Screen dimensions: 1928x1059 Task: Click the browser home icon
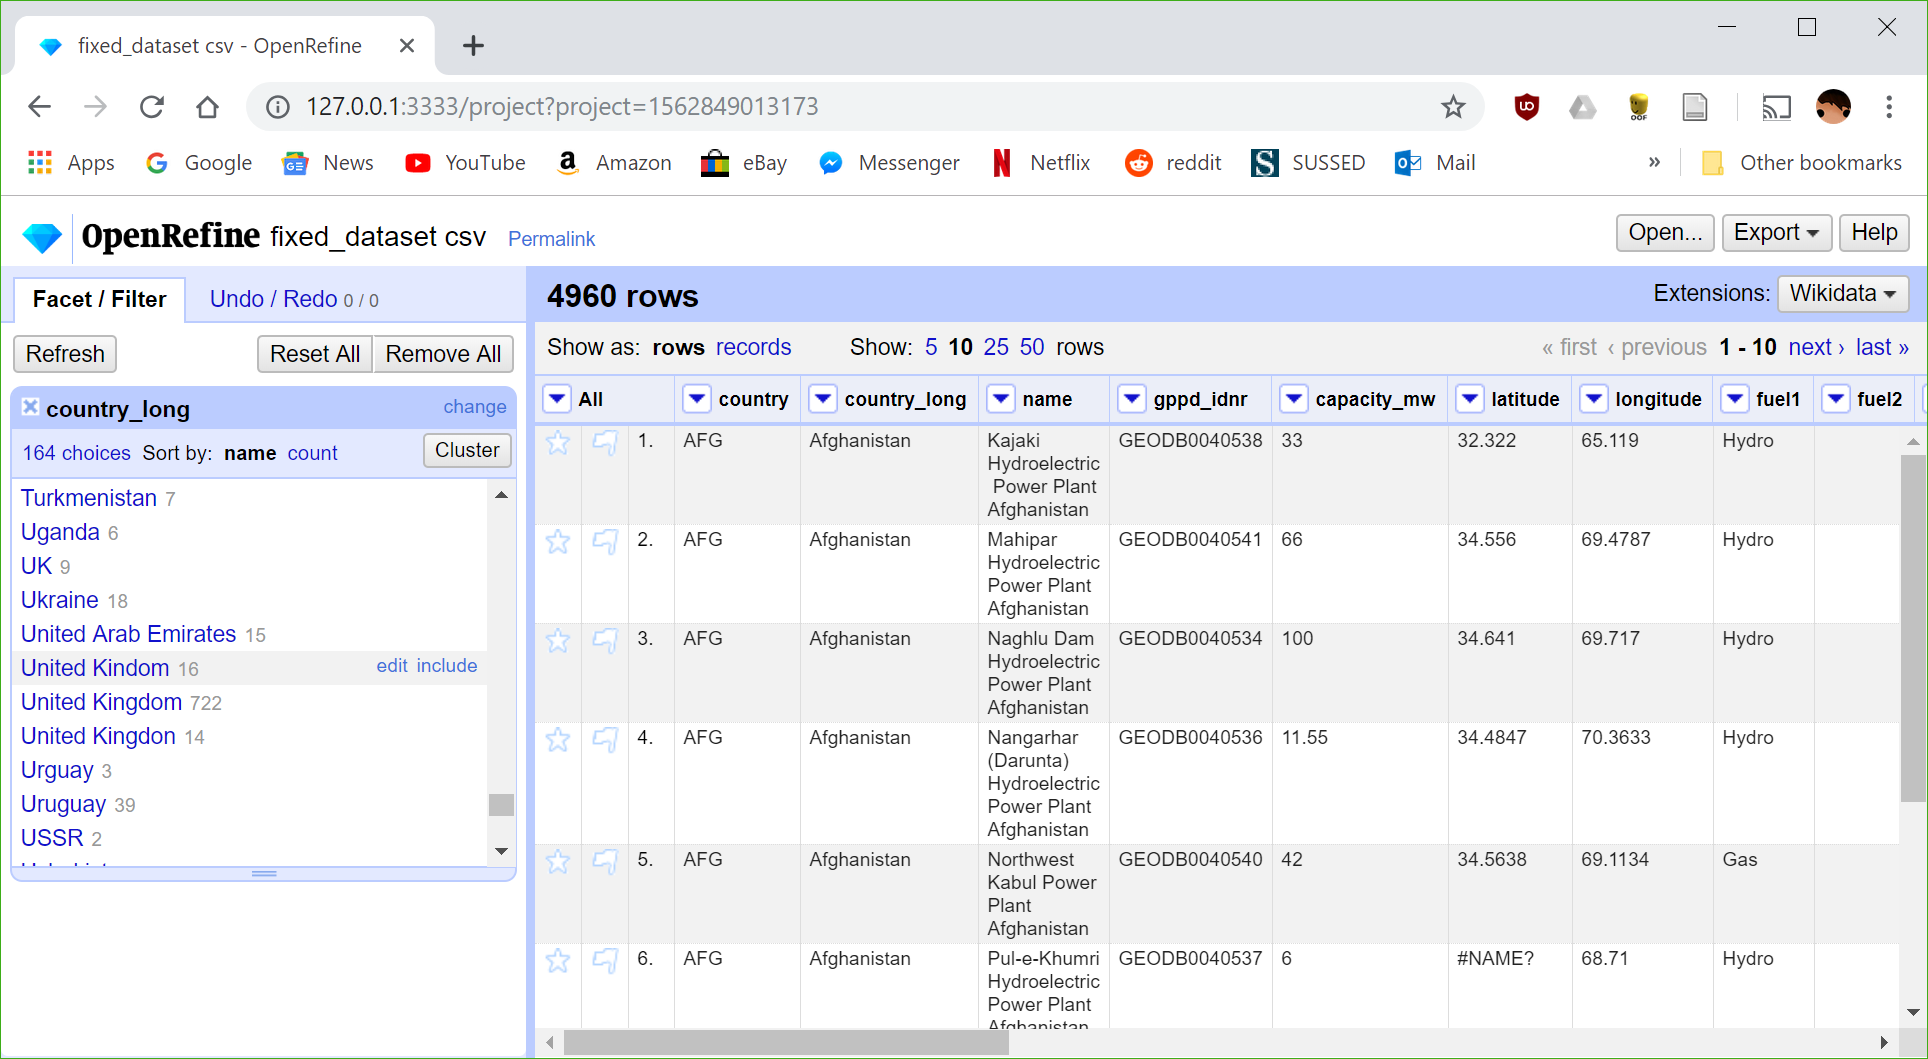coord(207,107)
